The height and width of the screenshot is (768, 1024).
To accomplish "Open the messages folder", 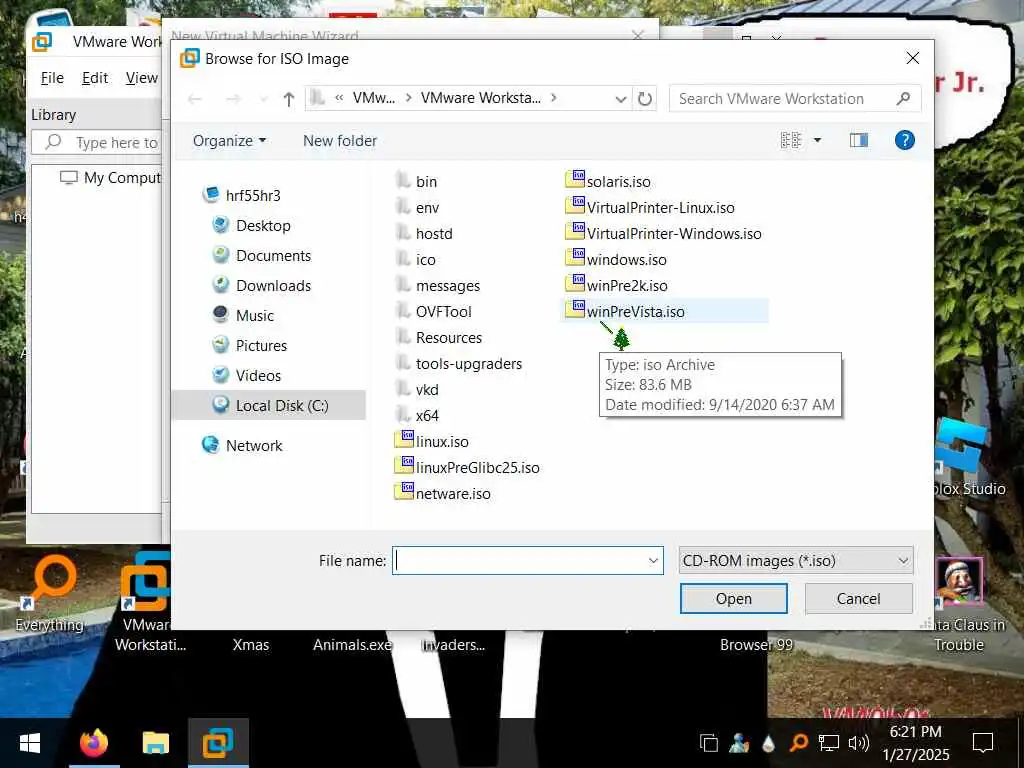I will pyautogui.click(x=447, y=285).
